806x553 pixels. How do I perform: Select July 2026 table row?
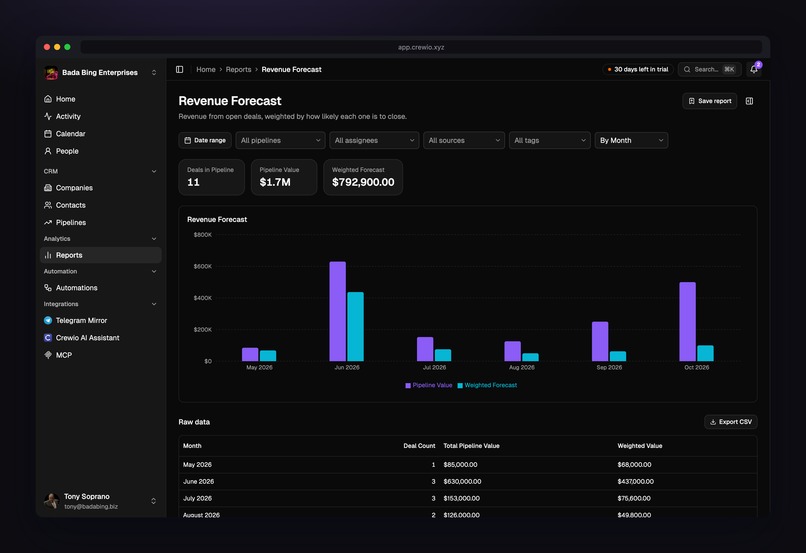click(x=468, y=499)
